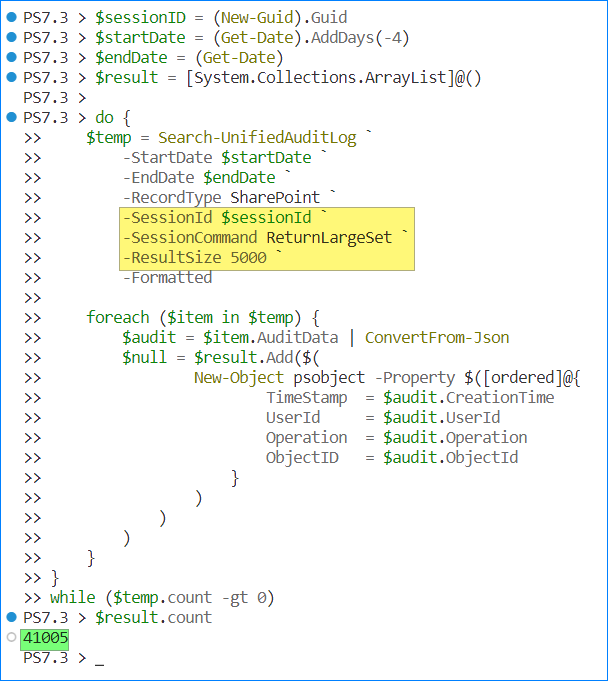Click the [ordered] accelerator text

(522, 378)
